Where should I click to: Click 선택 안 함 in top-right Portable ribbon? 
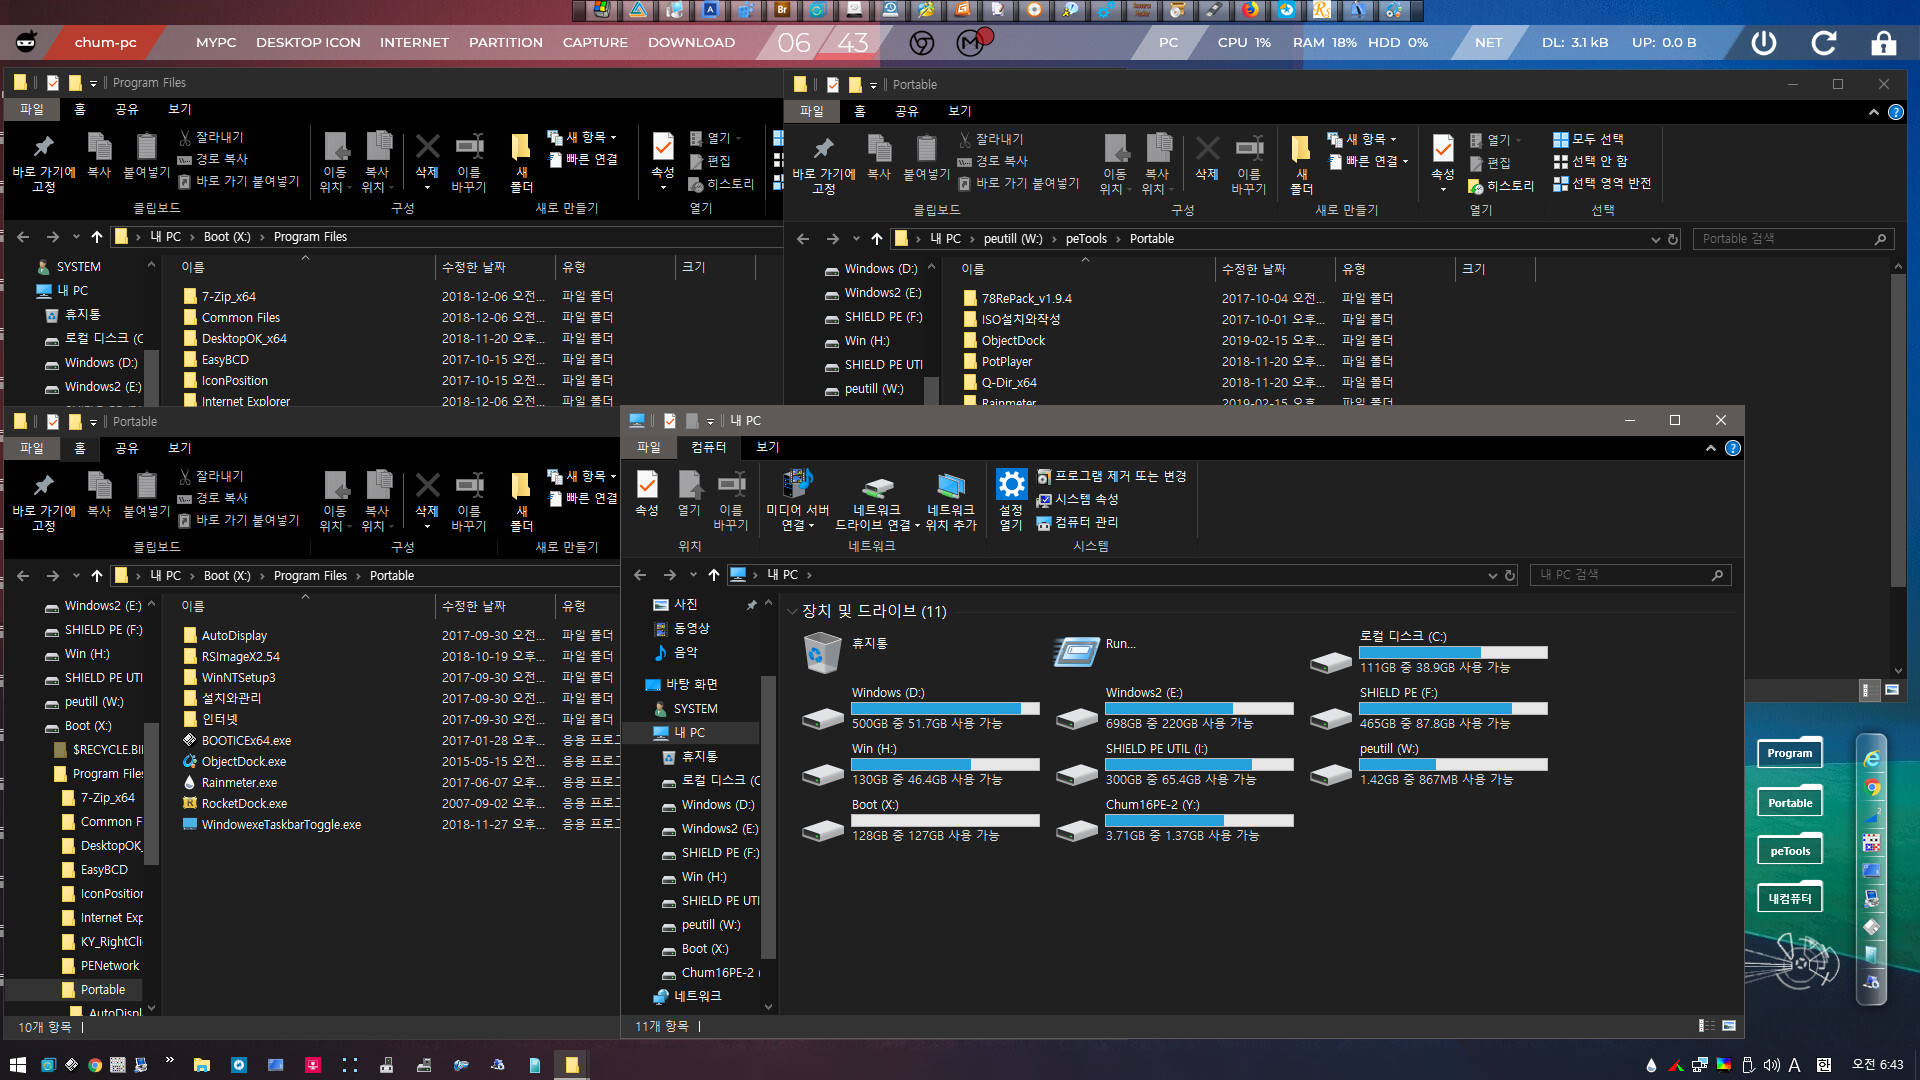pos(1590,161)
